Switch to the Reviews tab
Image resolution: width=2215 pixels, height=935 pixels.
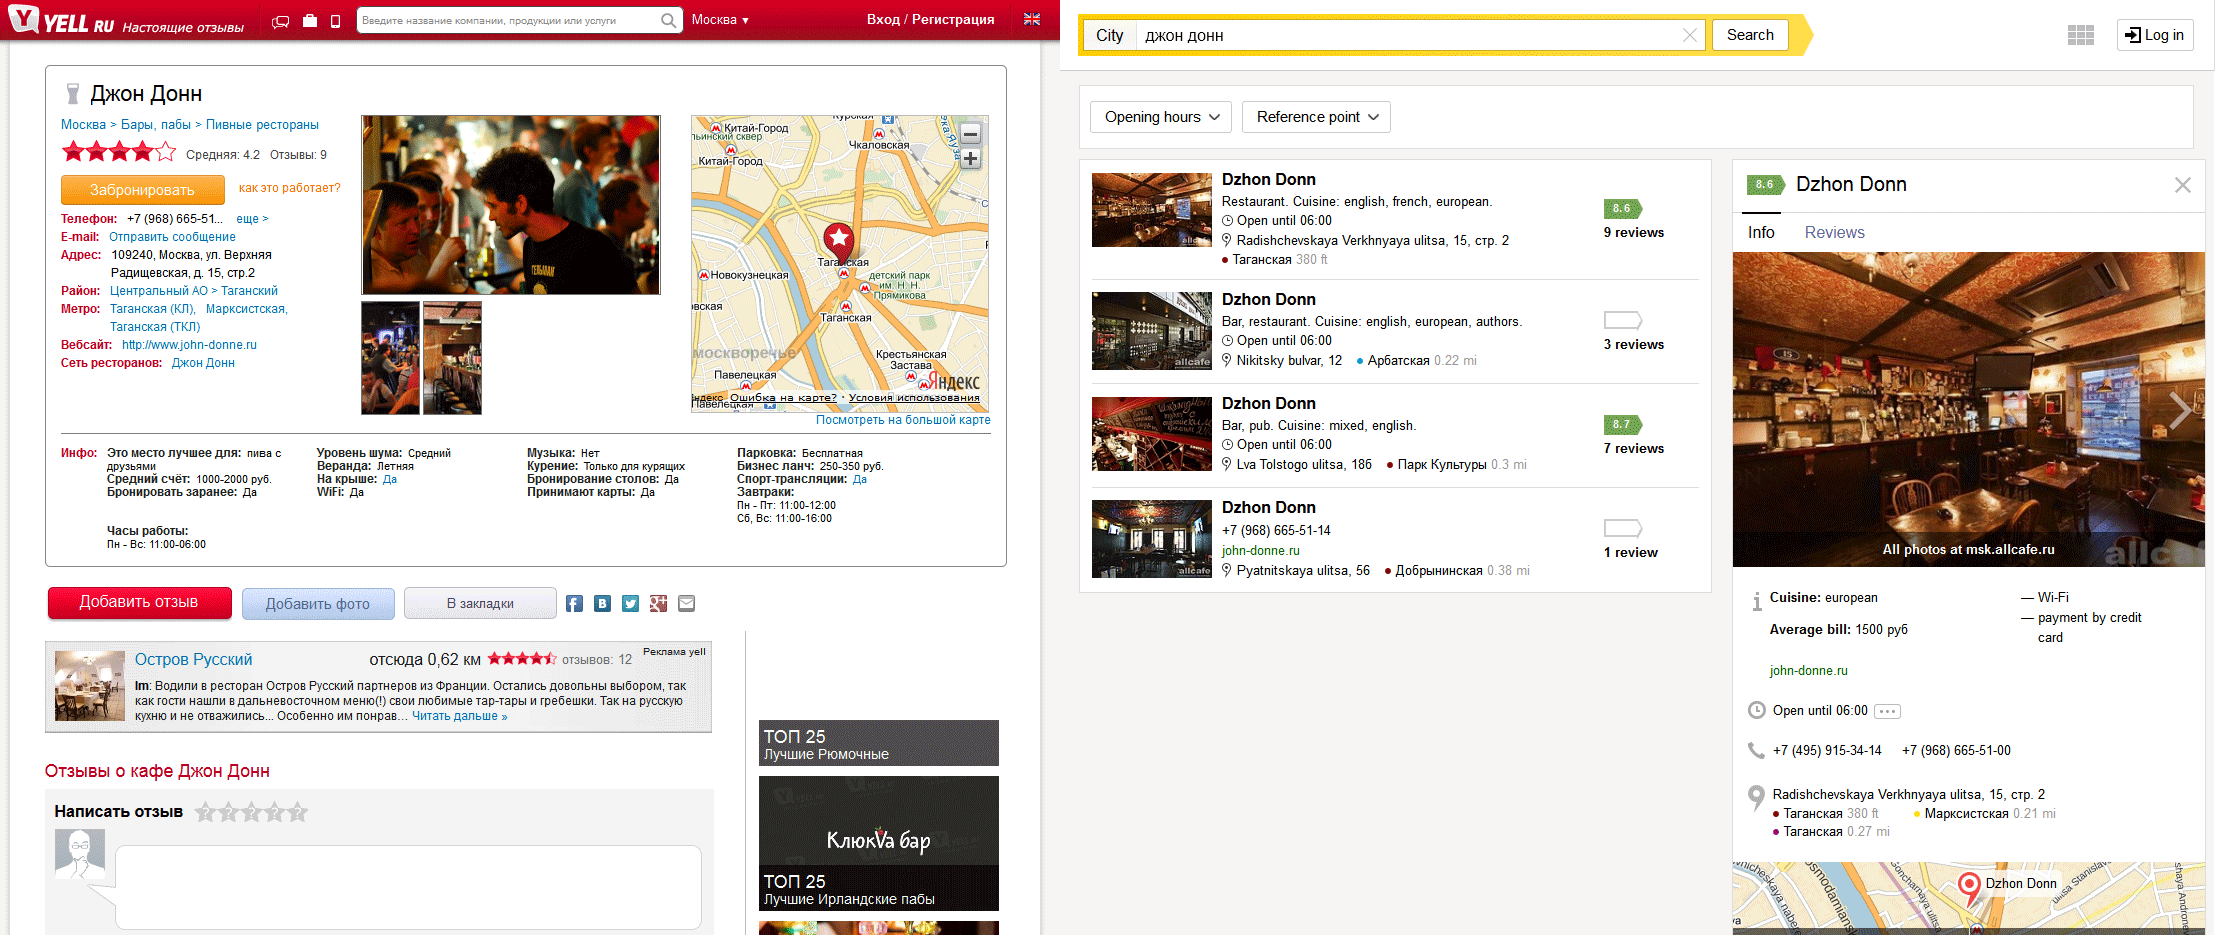pyautogui.click(x=1834, y=232)
